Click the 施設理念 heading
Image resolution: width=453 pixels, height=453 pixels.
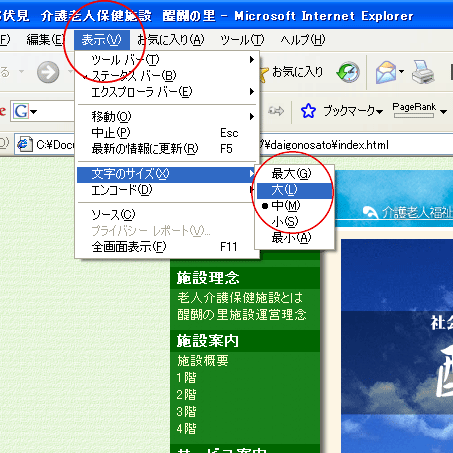(208, 278)
